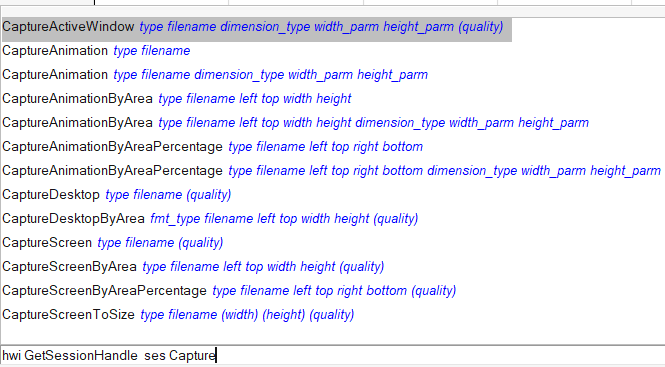
Task: Click the hwi text at input start
Action: pyautogui.click(x=11, y=356)
